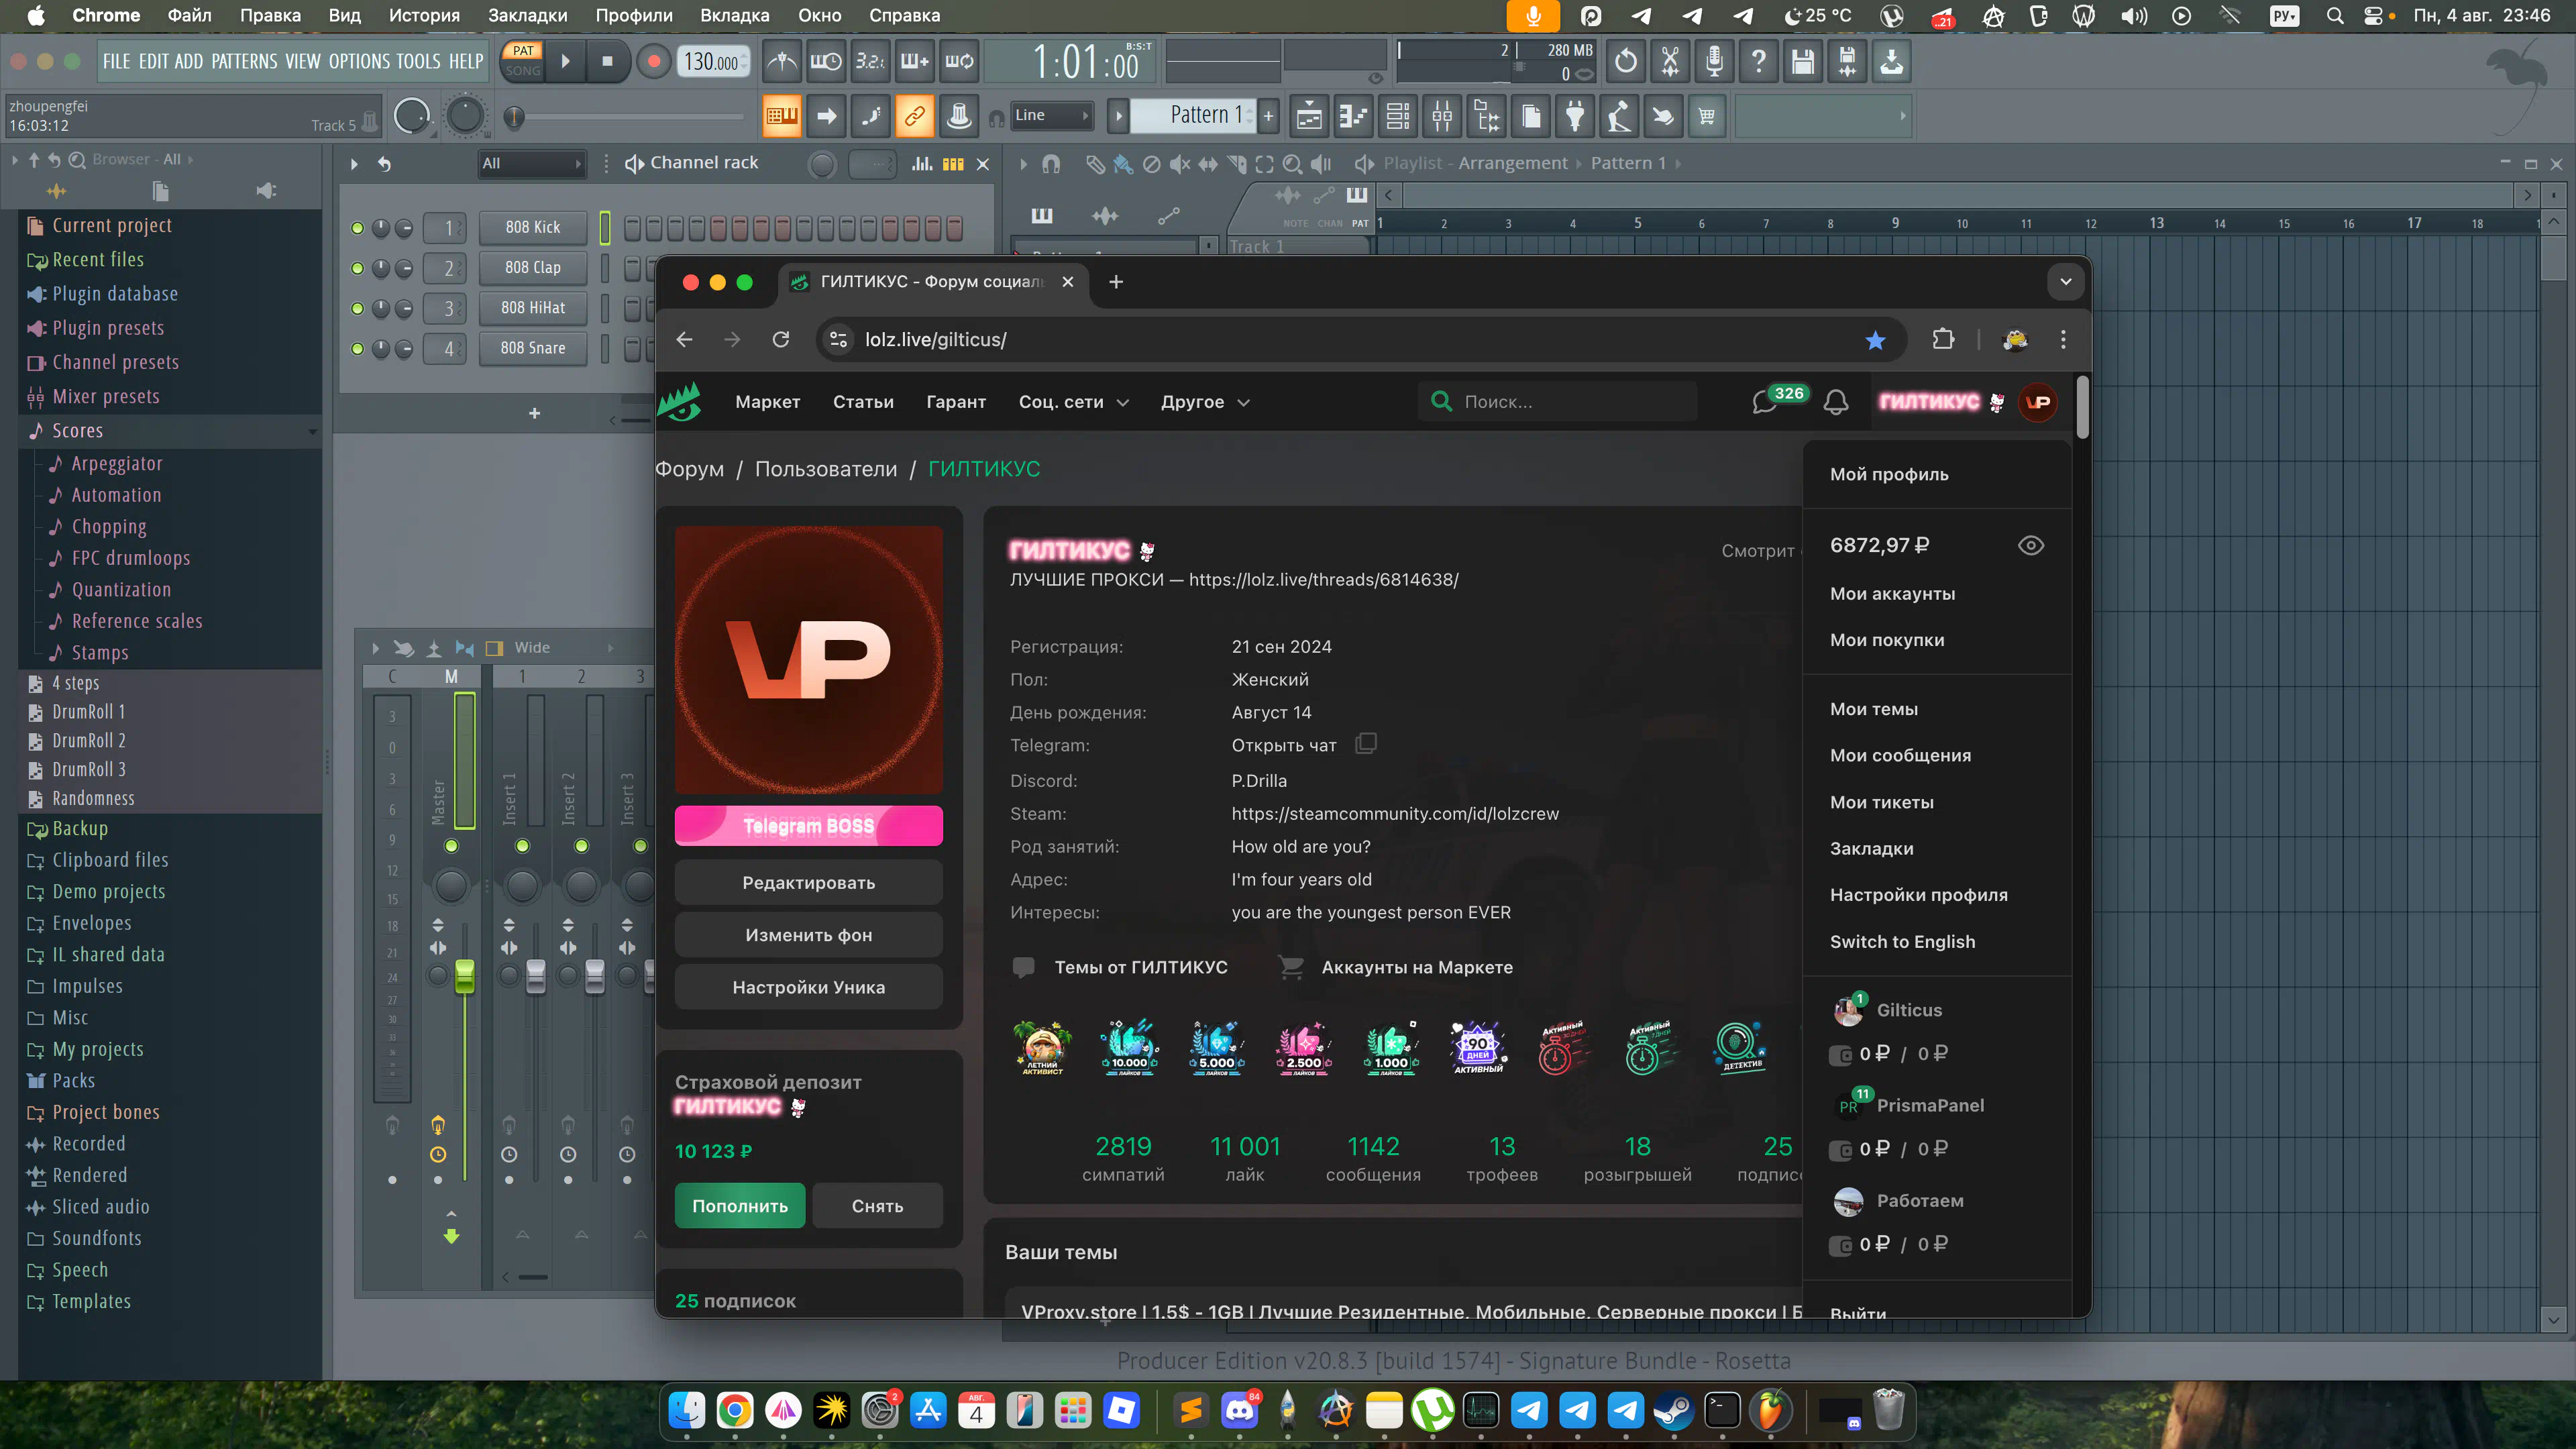
Task: Expand the Соц. сети dropdown menu
Action: tap(1073, 402)
